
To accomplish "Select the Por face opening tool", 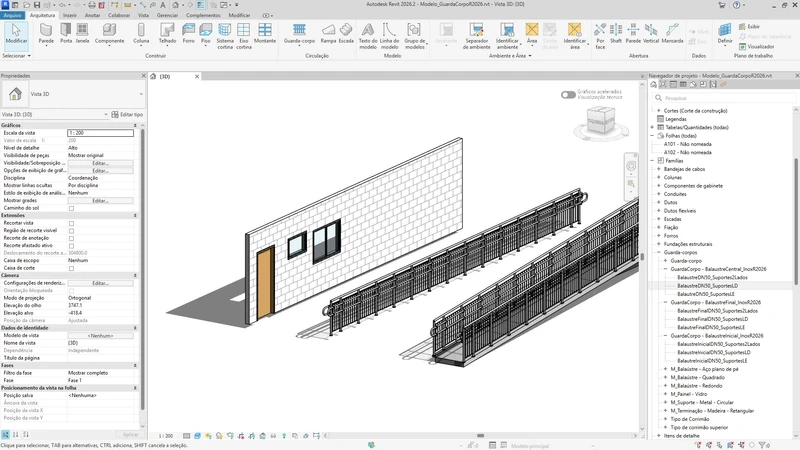I will click(x=600, y=36).
